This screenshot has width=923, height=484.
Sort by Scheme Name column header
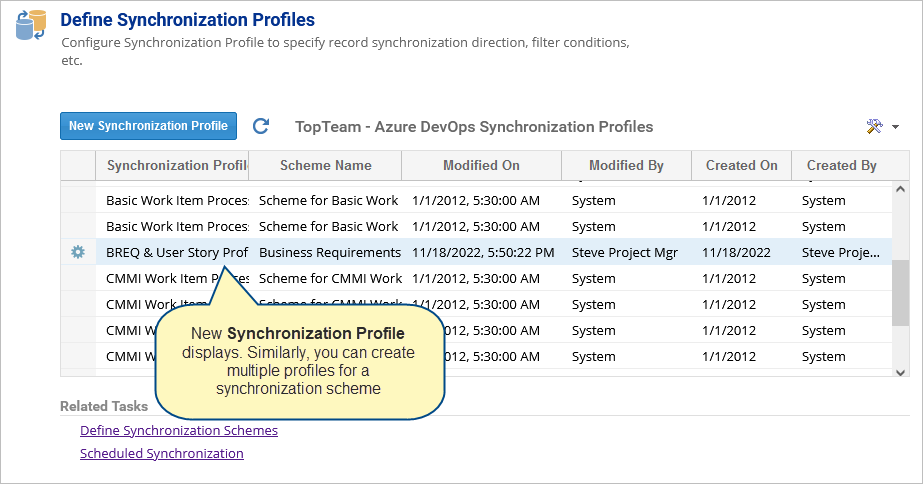click(x=326, y=165)
